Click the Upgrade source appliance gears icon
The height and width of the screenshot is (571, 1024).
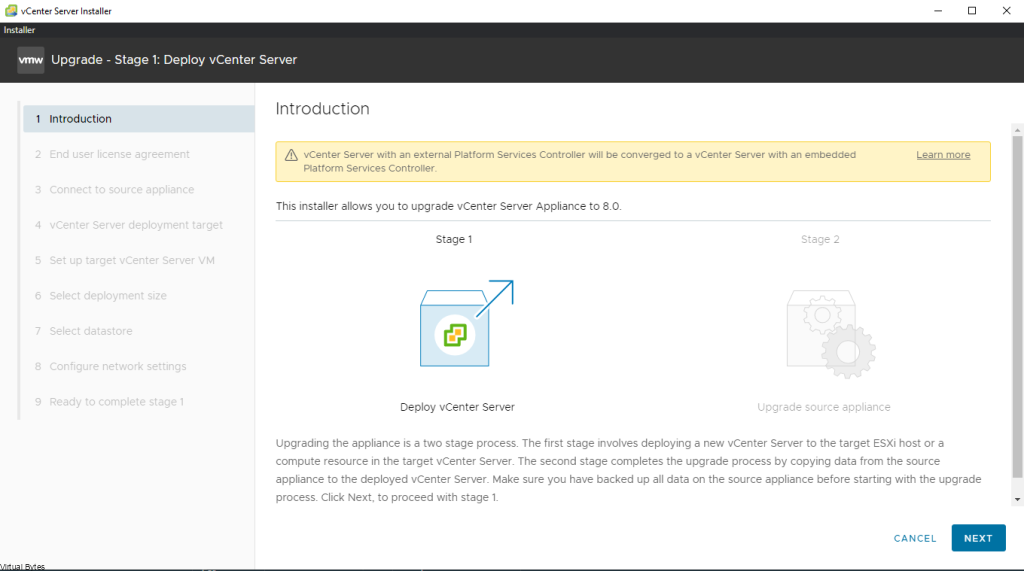[x=831, y=334]
